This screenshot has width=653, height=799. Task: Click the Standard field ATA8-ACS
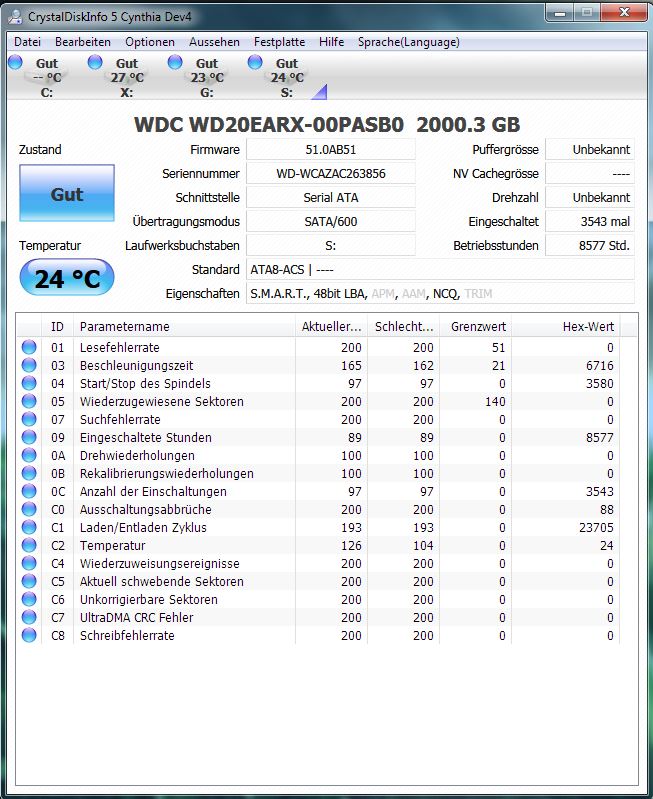pos(440,270)
